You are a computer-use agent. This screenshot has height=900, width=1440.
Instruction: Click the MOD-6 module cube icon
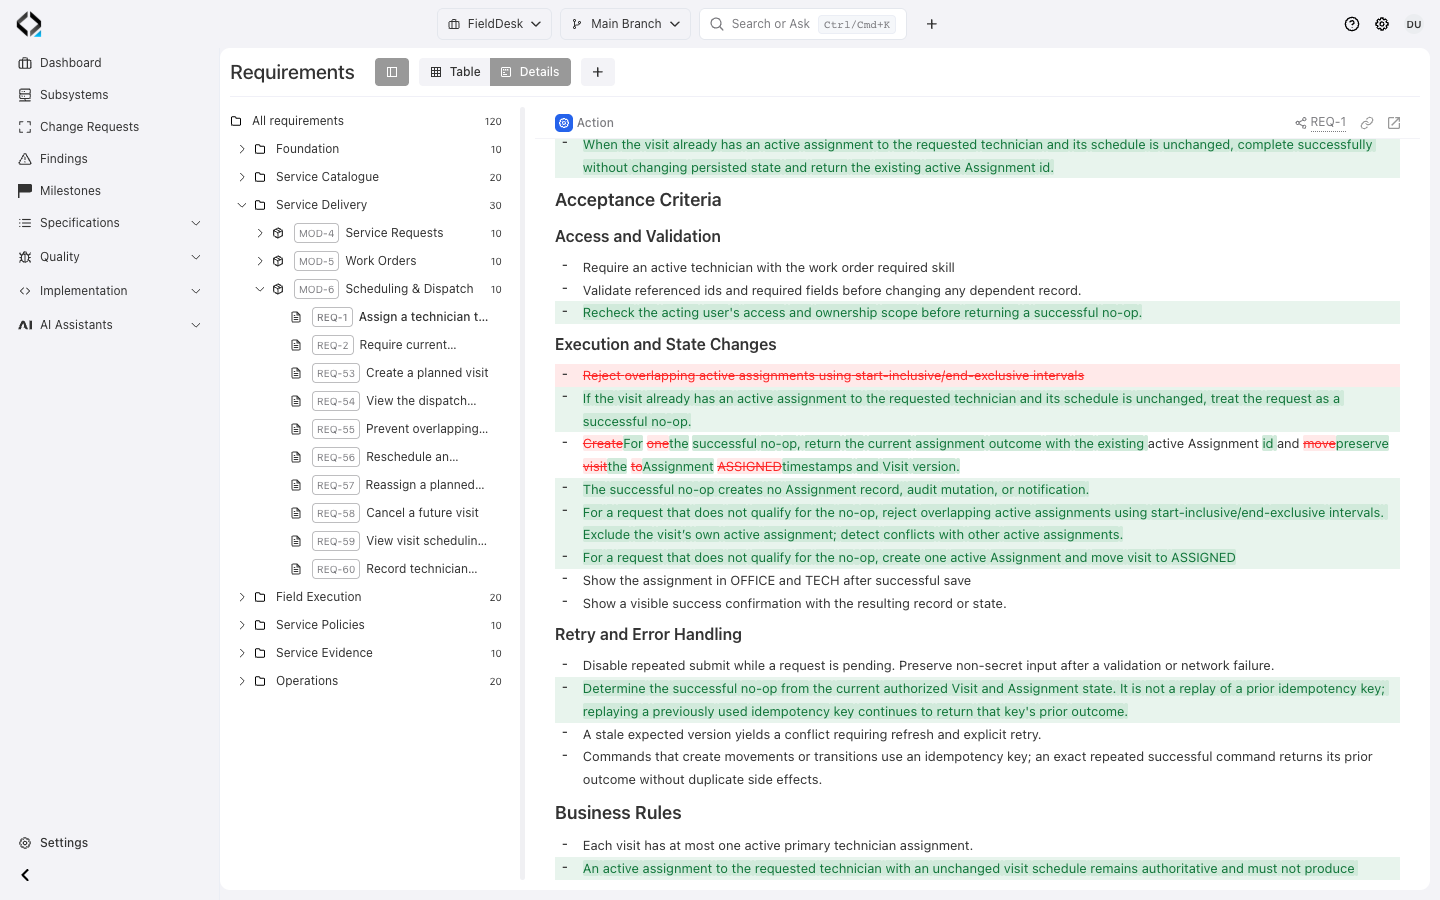click(x=278, y=289)
